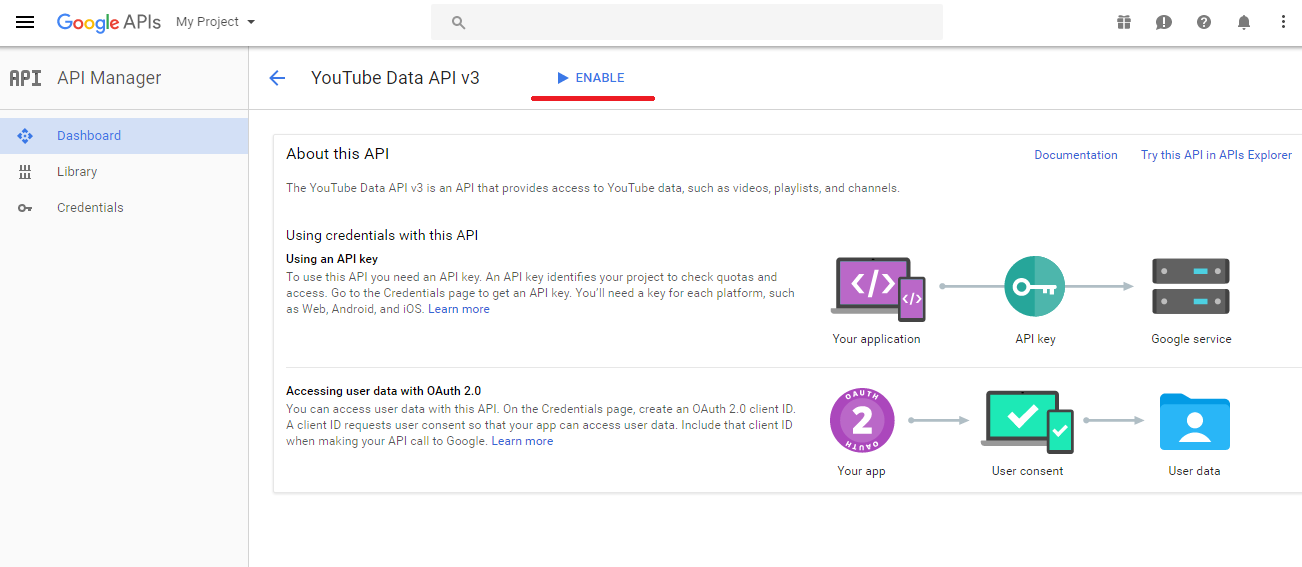Click the Google APIs logo
The image size is (1302, 567).
pyautogui.click(x=108, y=22)
